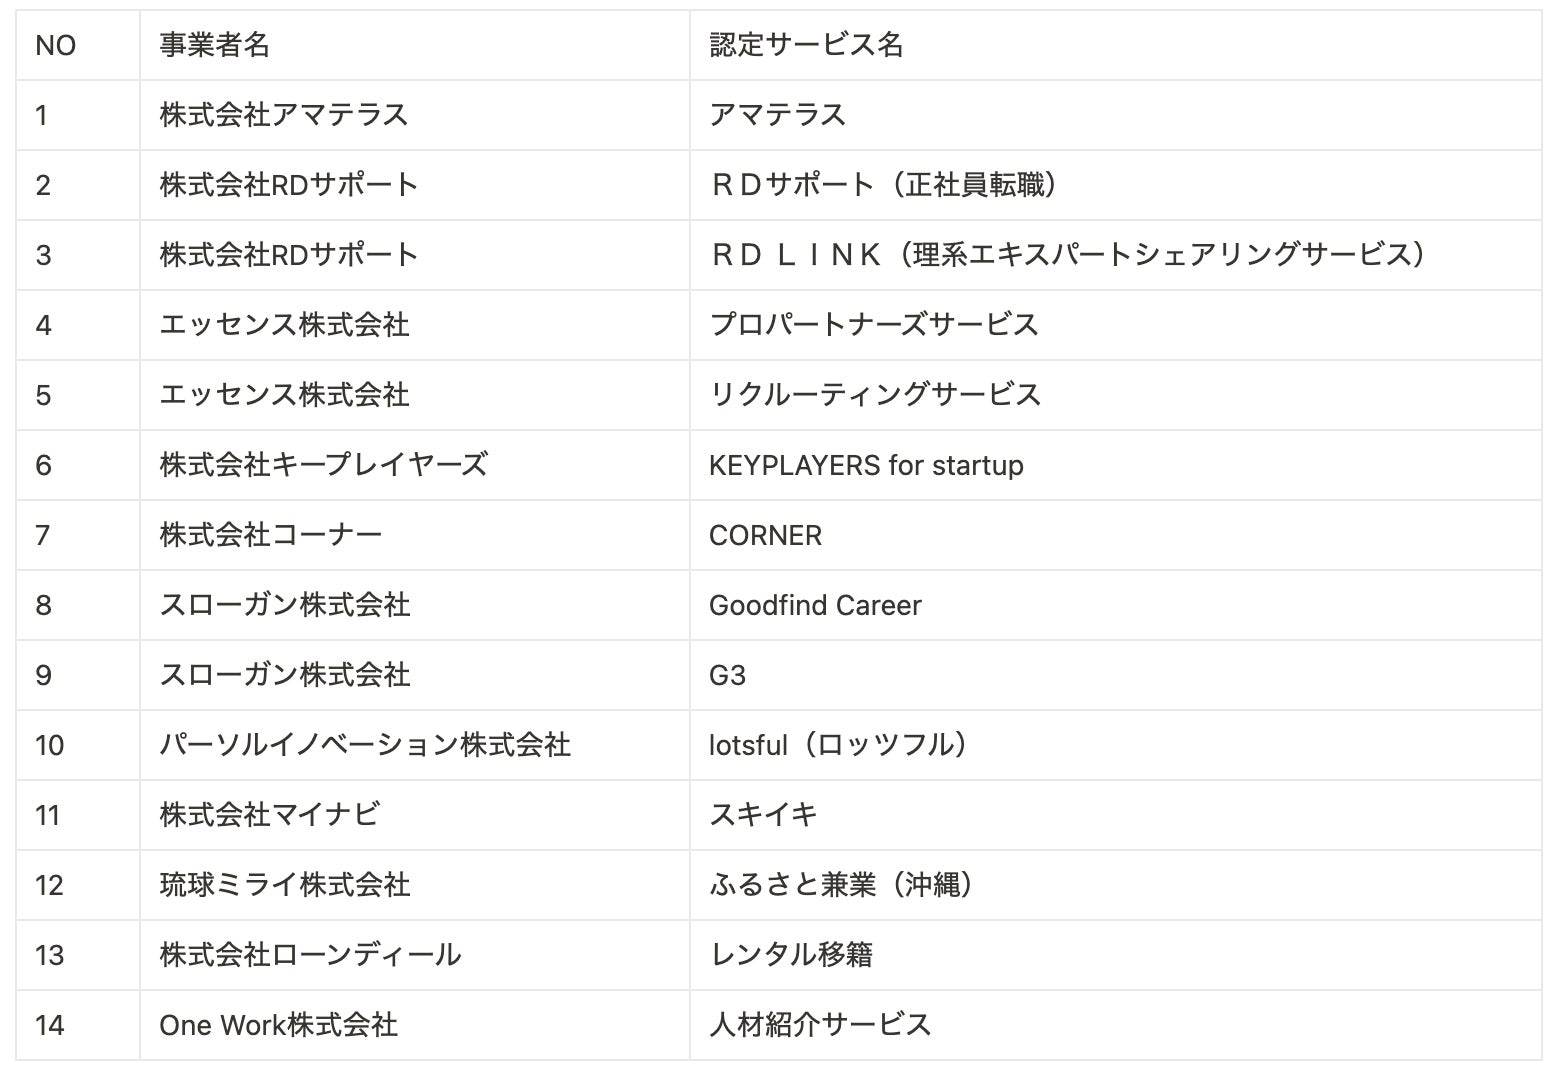Click the アマテラス service name cell
This screenshot has width=1566, height=1083.
pyautogui.click(x=777, y=116)
